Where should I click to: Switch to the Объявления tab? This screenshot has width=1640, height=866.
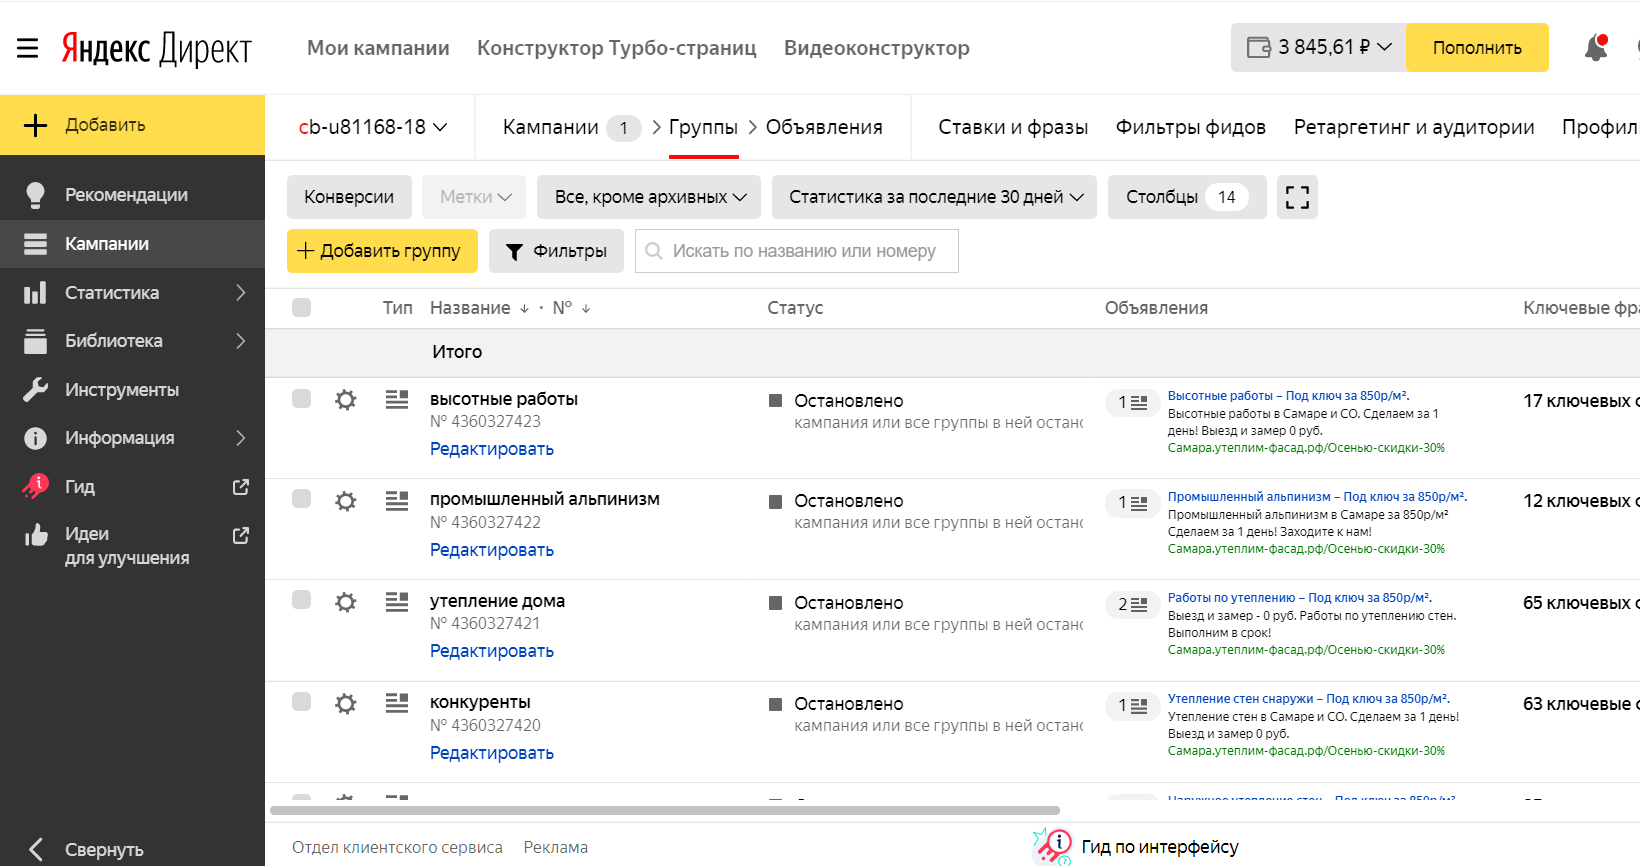click(x=824, y=127)
